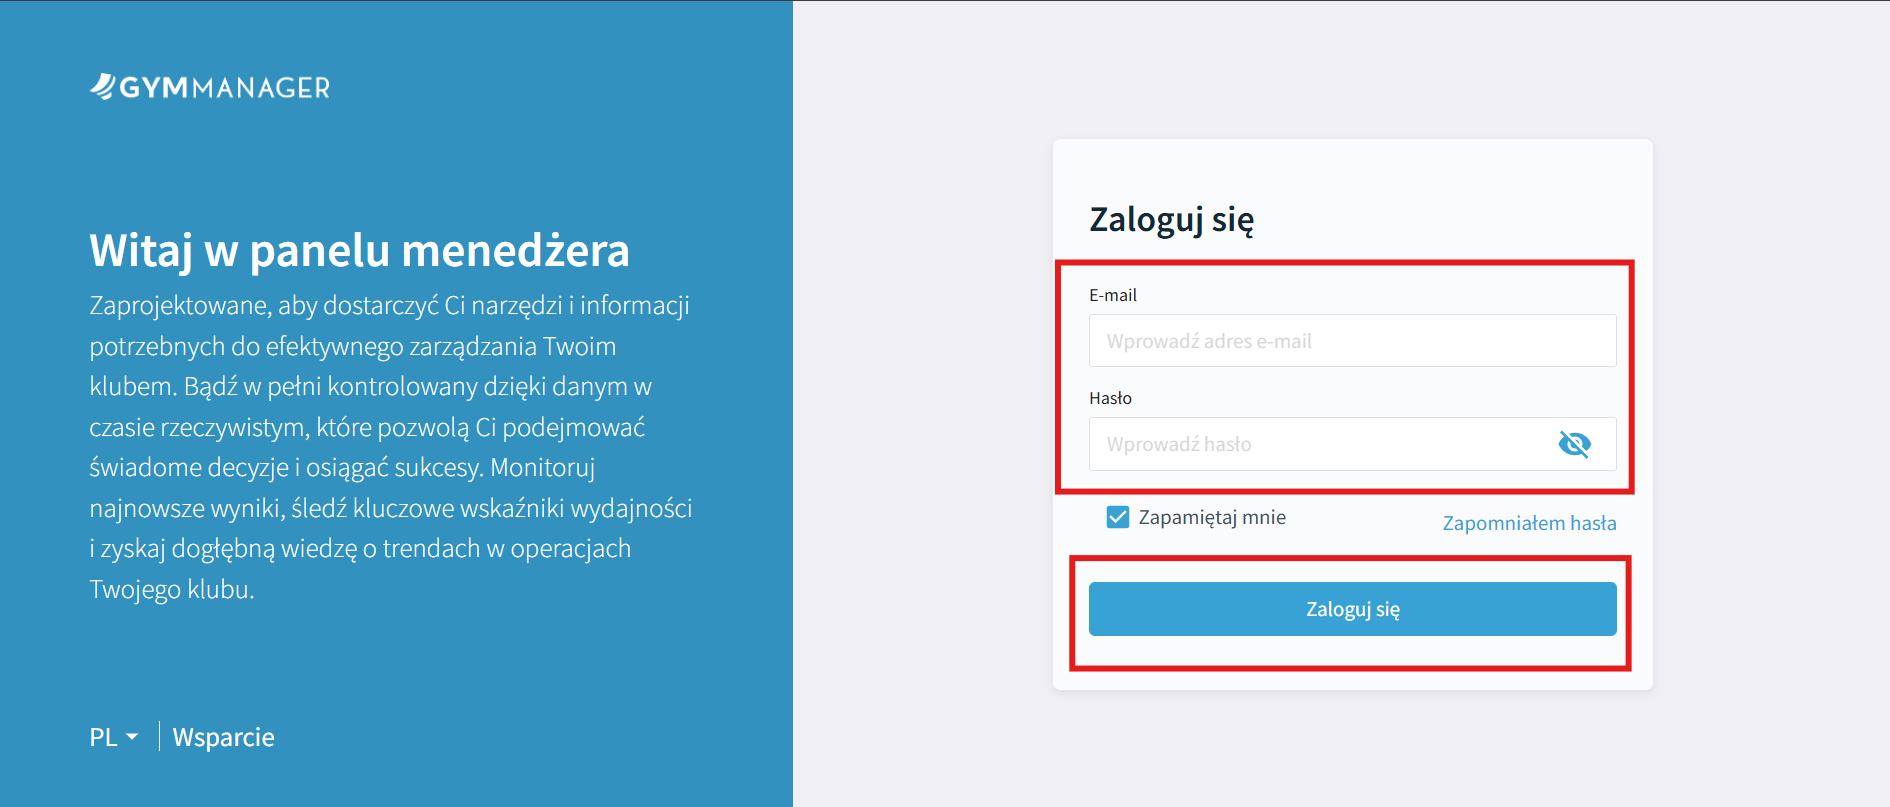The height and width of the screenshot is (807, 1890).
Task: Click the E-mail field label
Action: (x=1113, y=295)
